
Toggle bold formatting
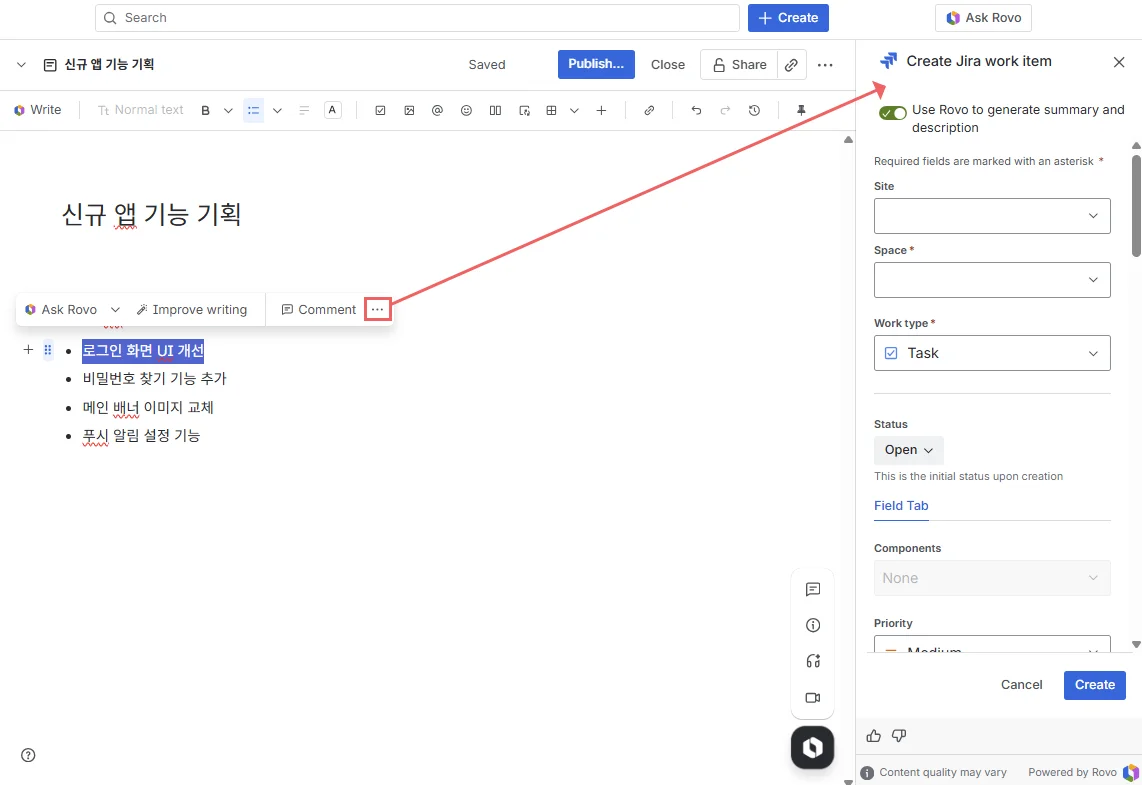206,110
